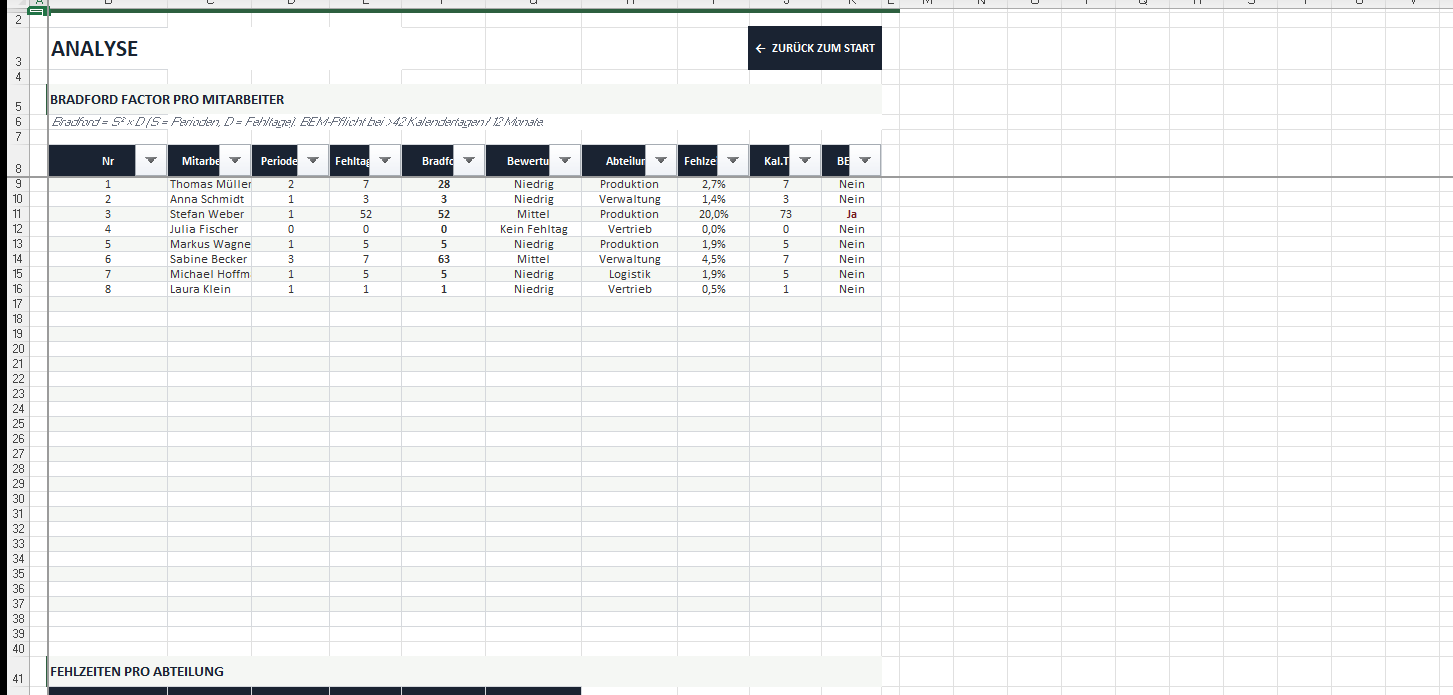Open the Mitarbeiter column filter dropdown
The image size is (1453, 695).
(235, 160)
